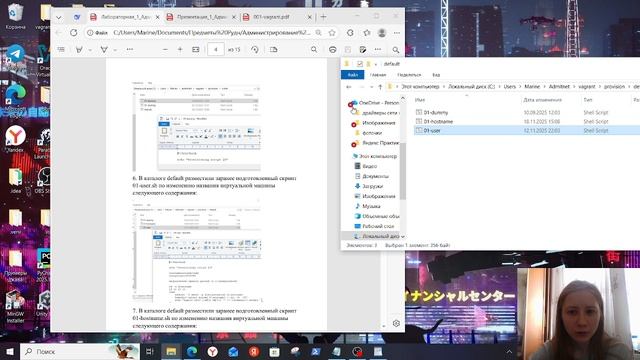
Task: Open Рабочий стол in navigation pane
Action: coord(374,226)
